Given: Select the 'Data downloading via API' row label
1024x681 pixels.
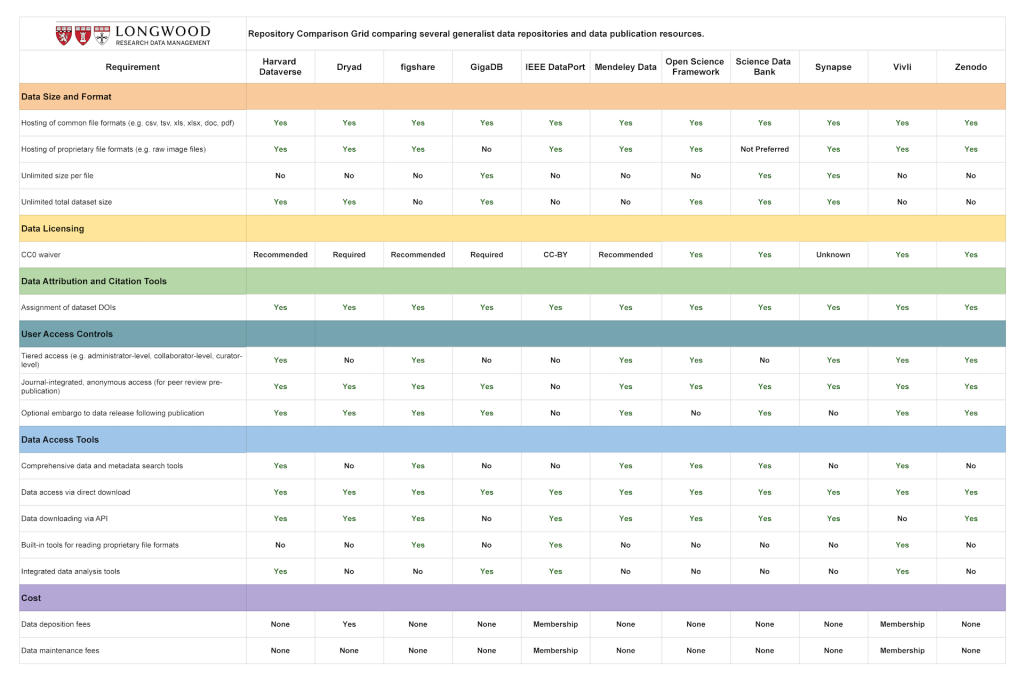Looking at the screenshot, I should click(64, 519).
